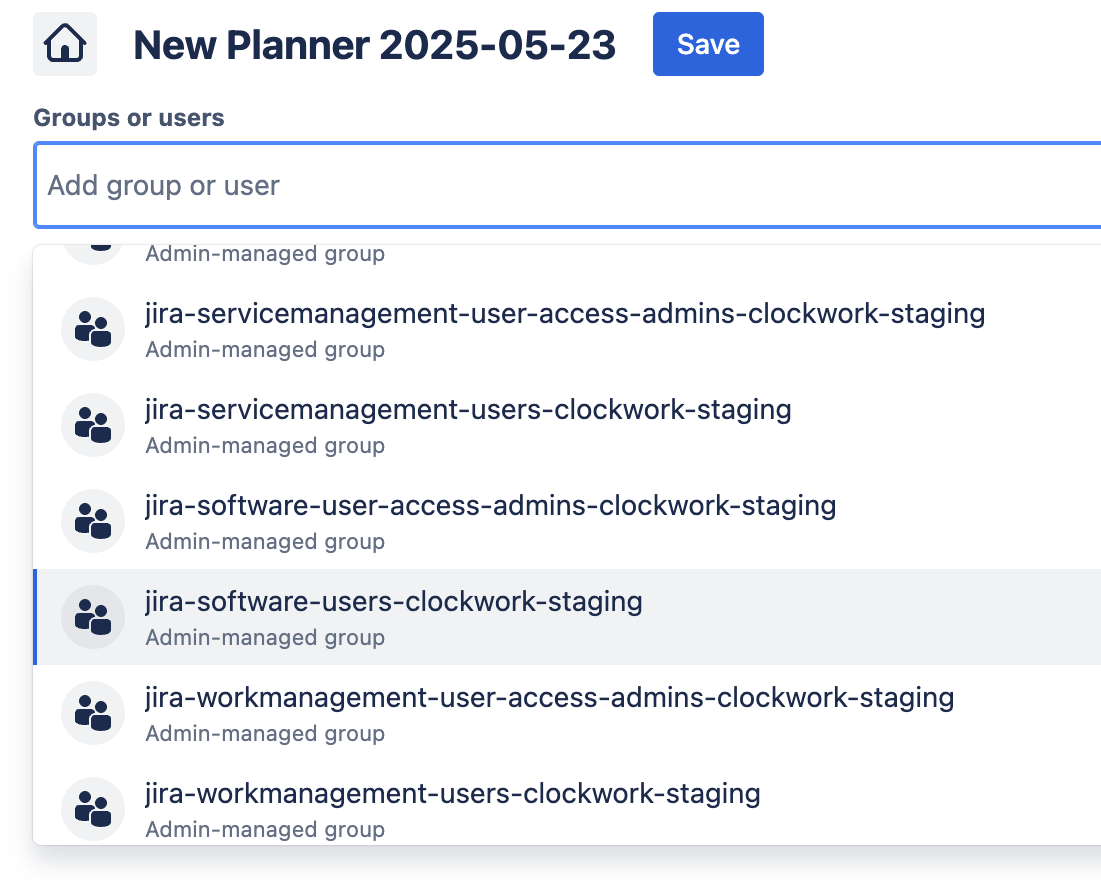Click group icon beside jira-workmanagement-users-clockwork-staging
Screen dimensions: 1101x880
click(93, 809)
